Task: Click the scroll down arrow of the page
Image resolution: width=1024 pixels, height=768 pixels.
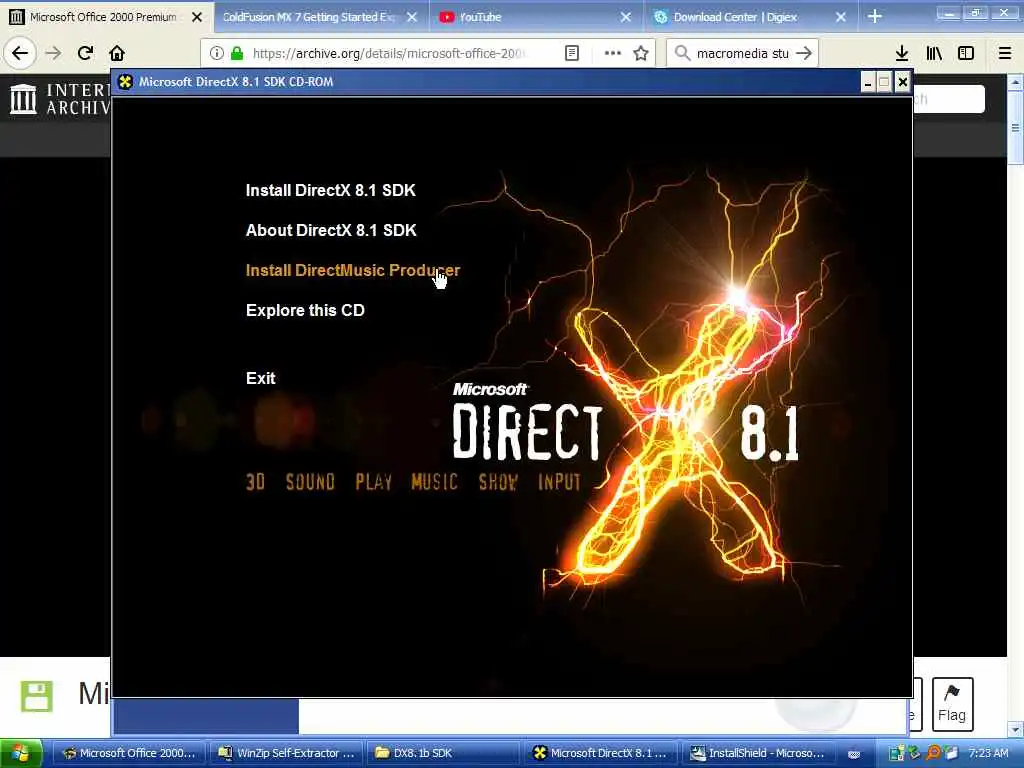Action: [x=1015, y=728]
